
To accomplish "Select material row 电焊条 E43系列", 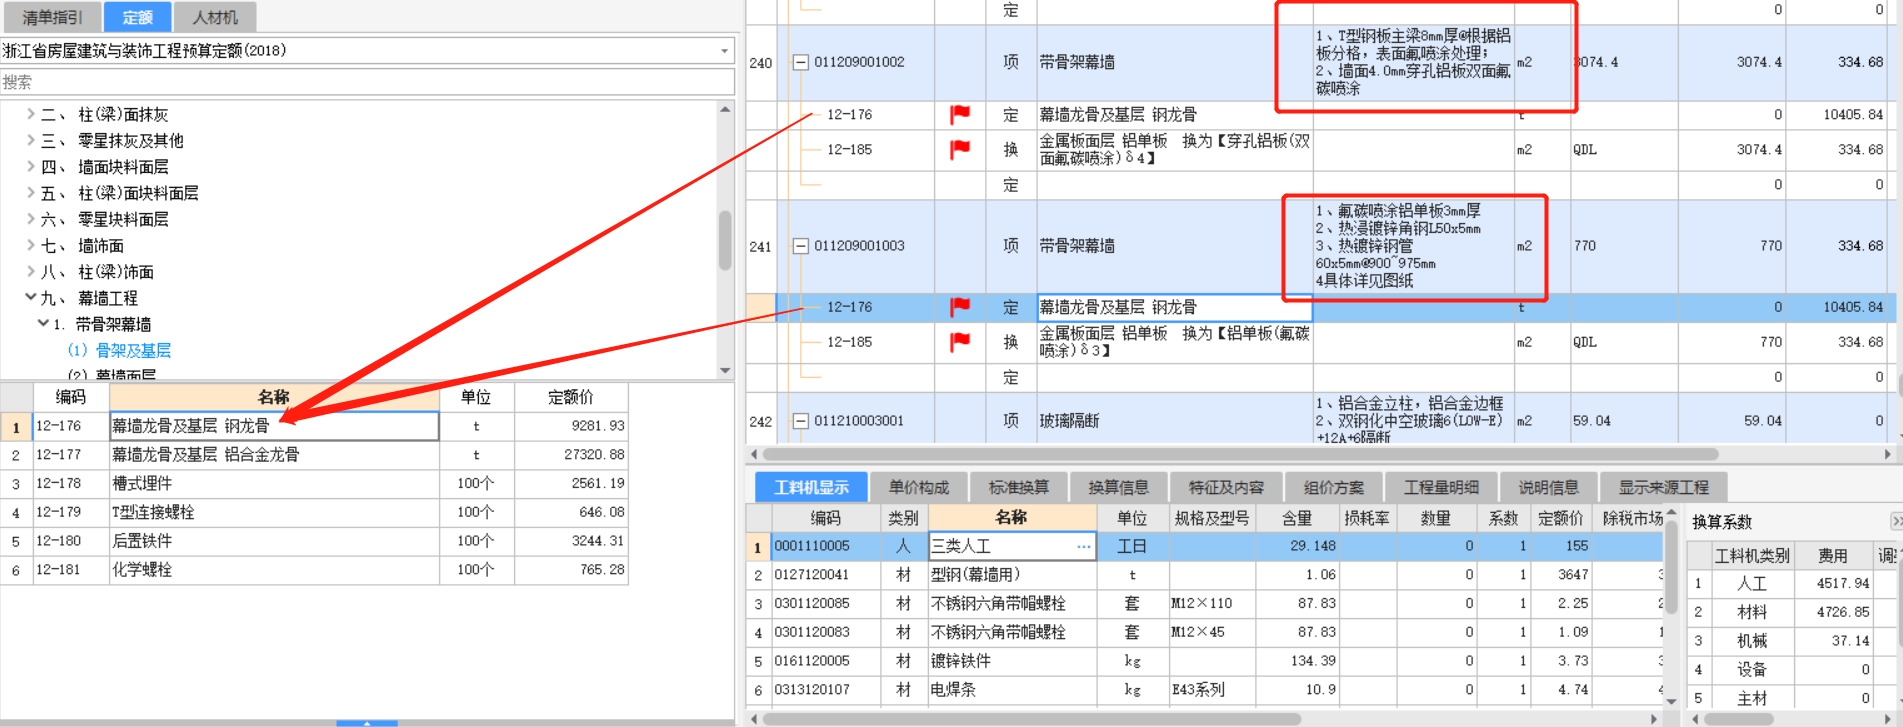I will click(x=1205, y=690).
